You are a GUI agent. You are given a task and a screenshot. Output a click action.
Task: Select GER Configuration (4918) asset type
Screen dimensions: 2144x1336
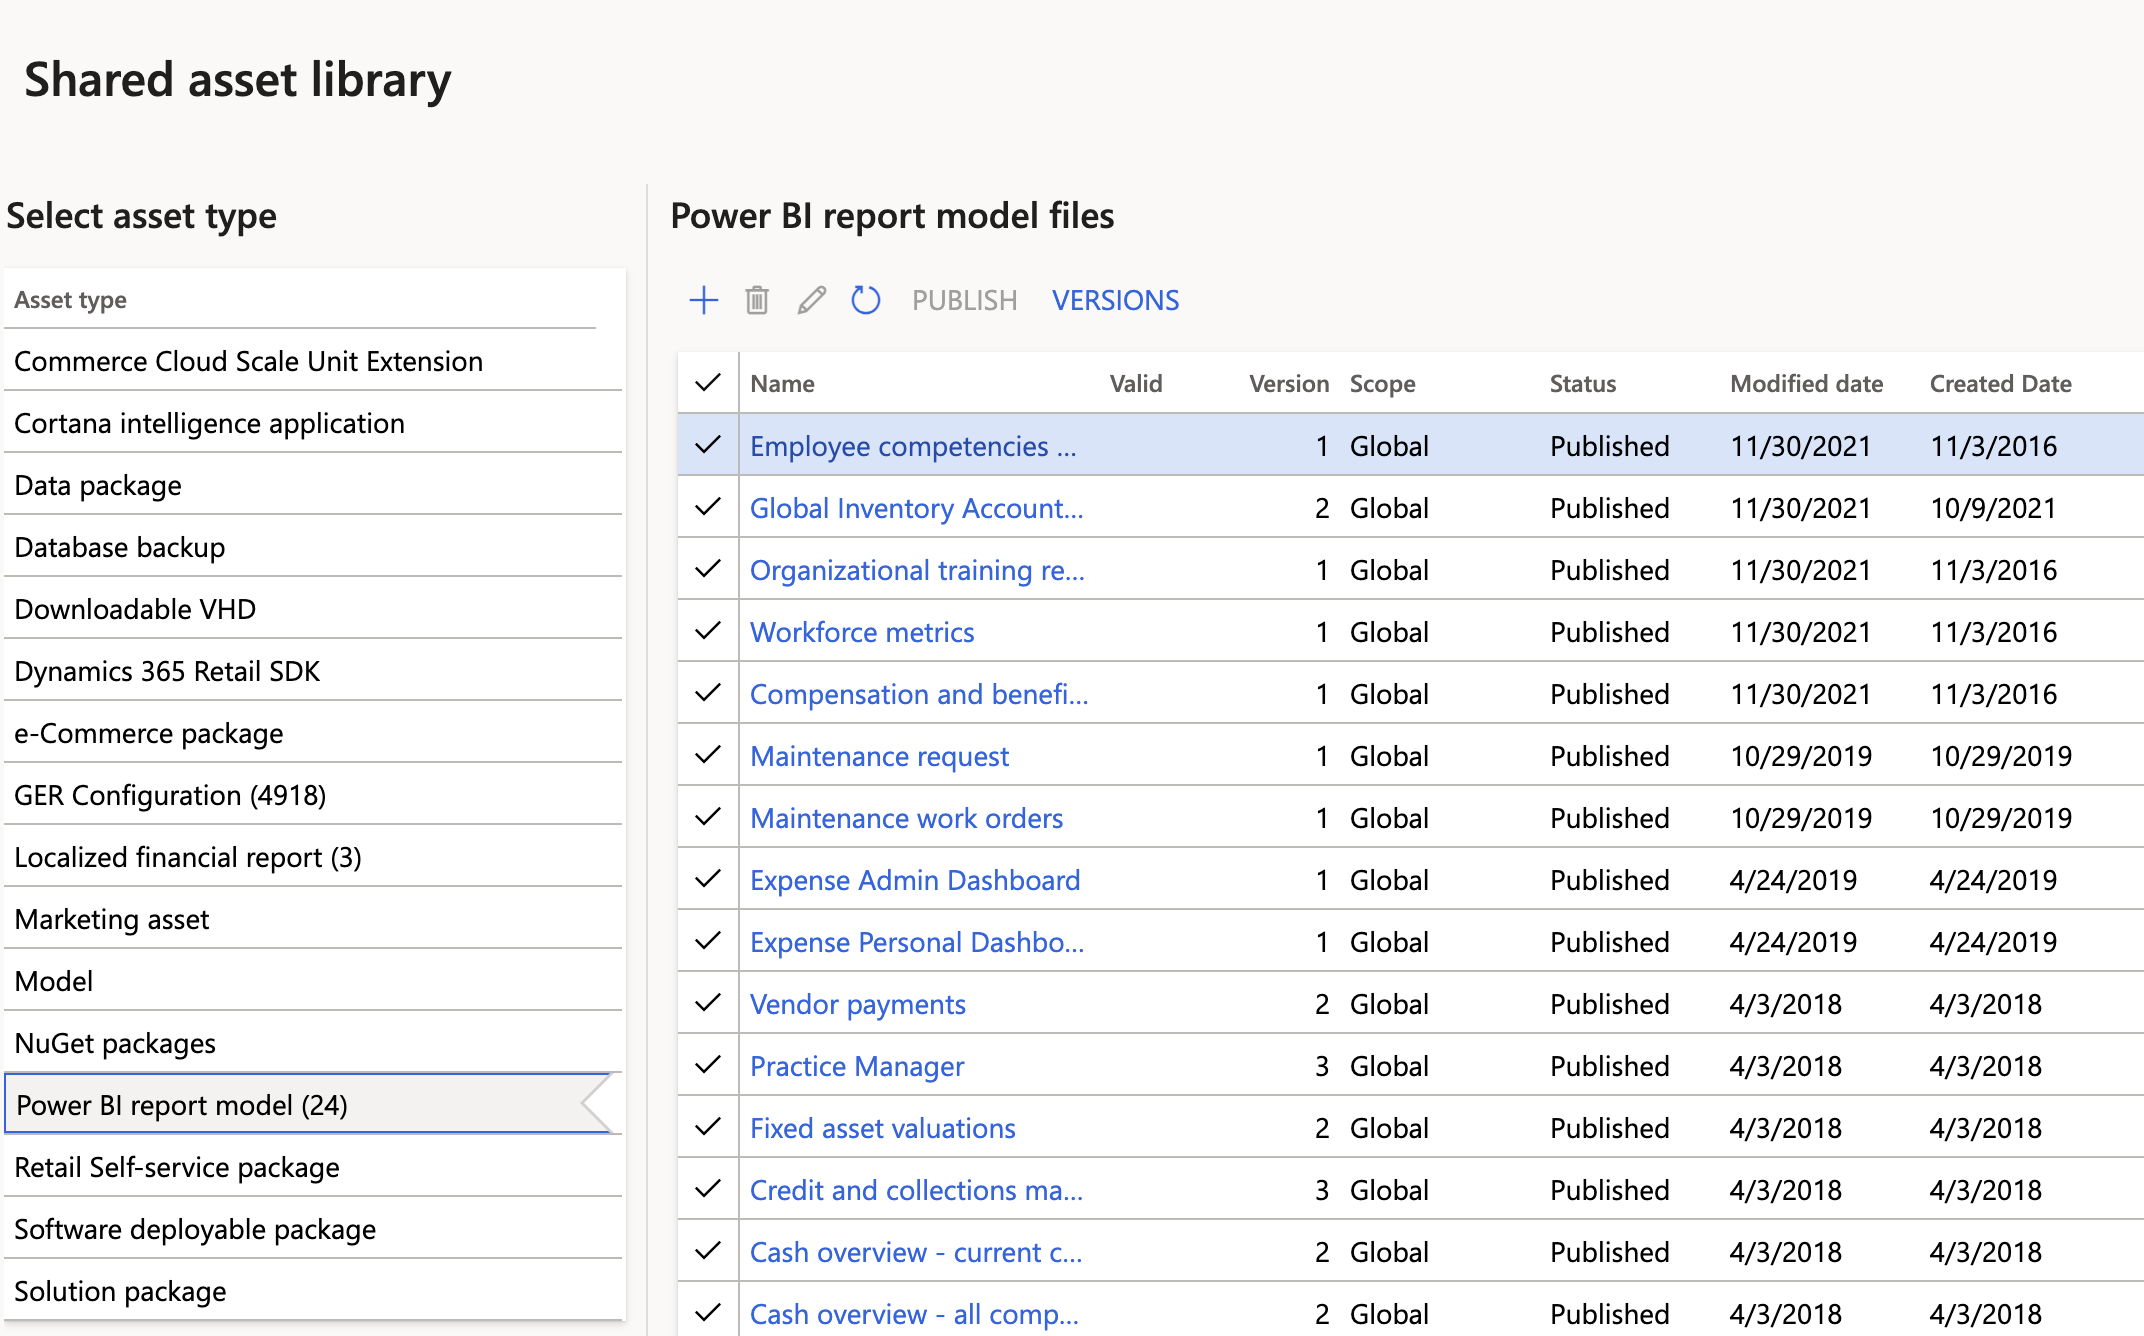pyautogui.click(x=170, y=795)
